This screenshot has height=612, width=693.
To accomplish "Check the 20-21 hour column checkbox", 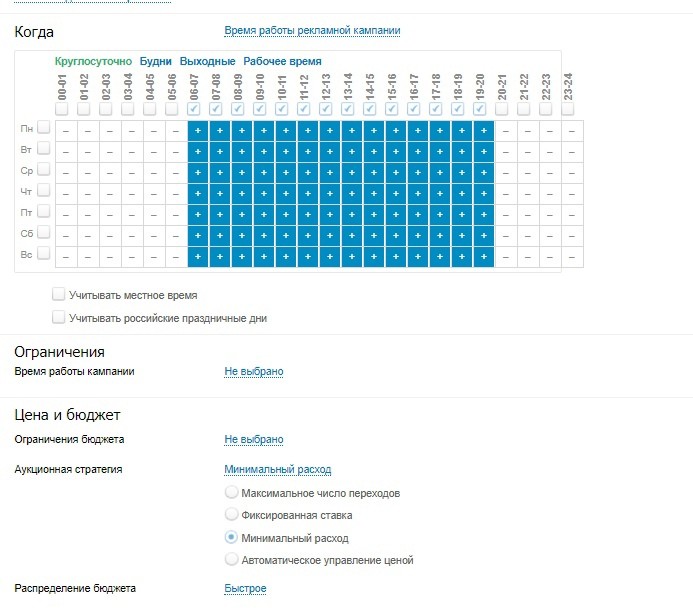I will point(502,109).
